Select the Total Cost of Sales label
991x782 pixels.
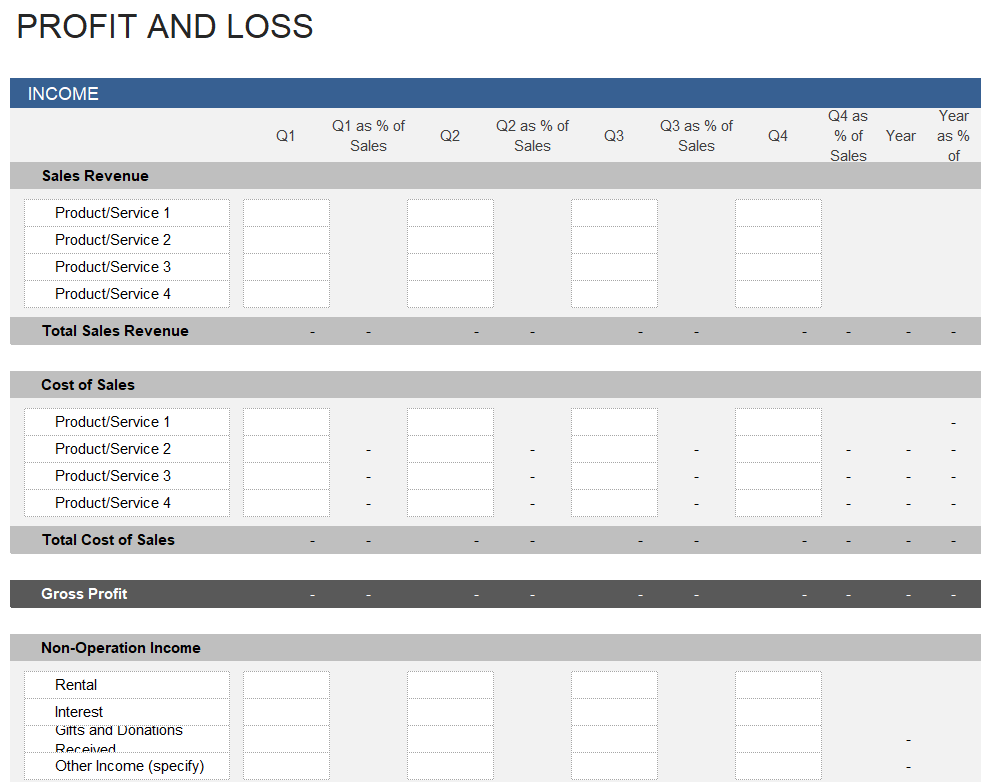point(108,540)
